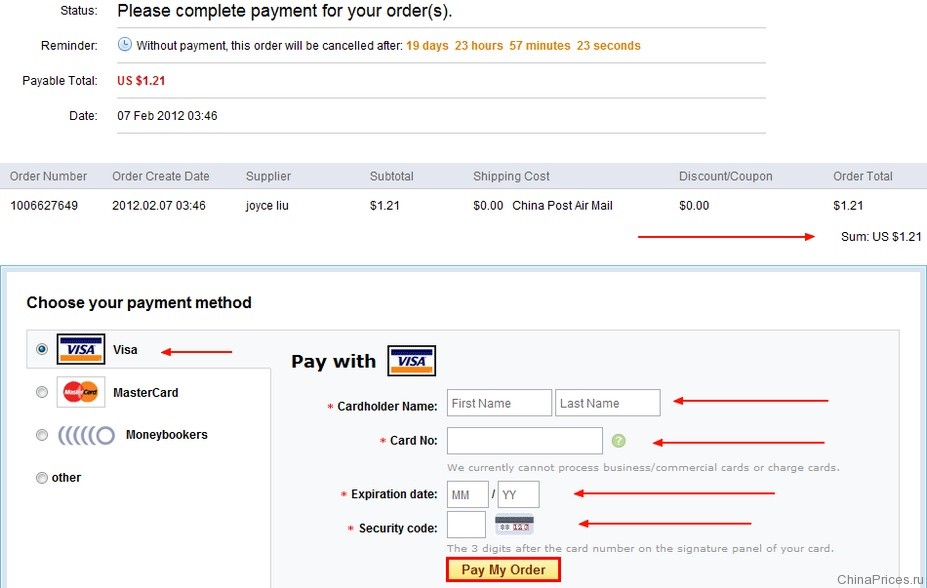This screenshot has width=927, height=588.
Task: Select the other payment radio button
Action: click(x=41, y=478)
